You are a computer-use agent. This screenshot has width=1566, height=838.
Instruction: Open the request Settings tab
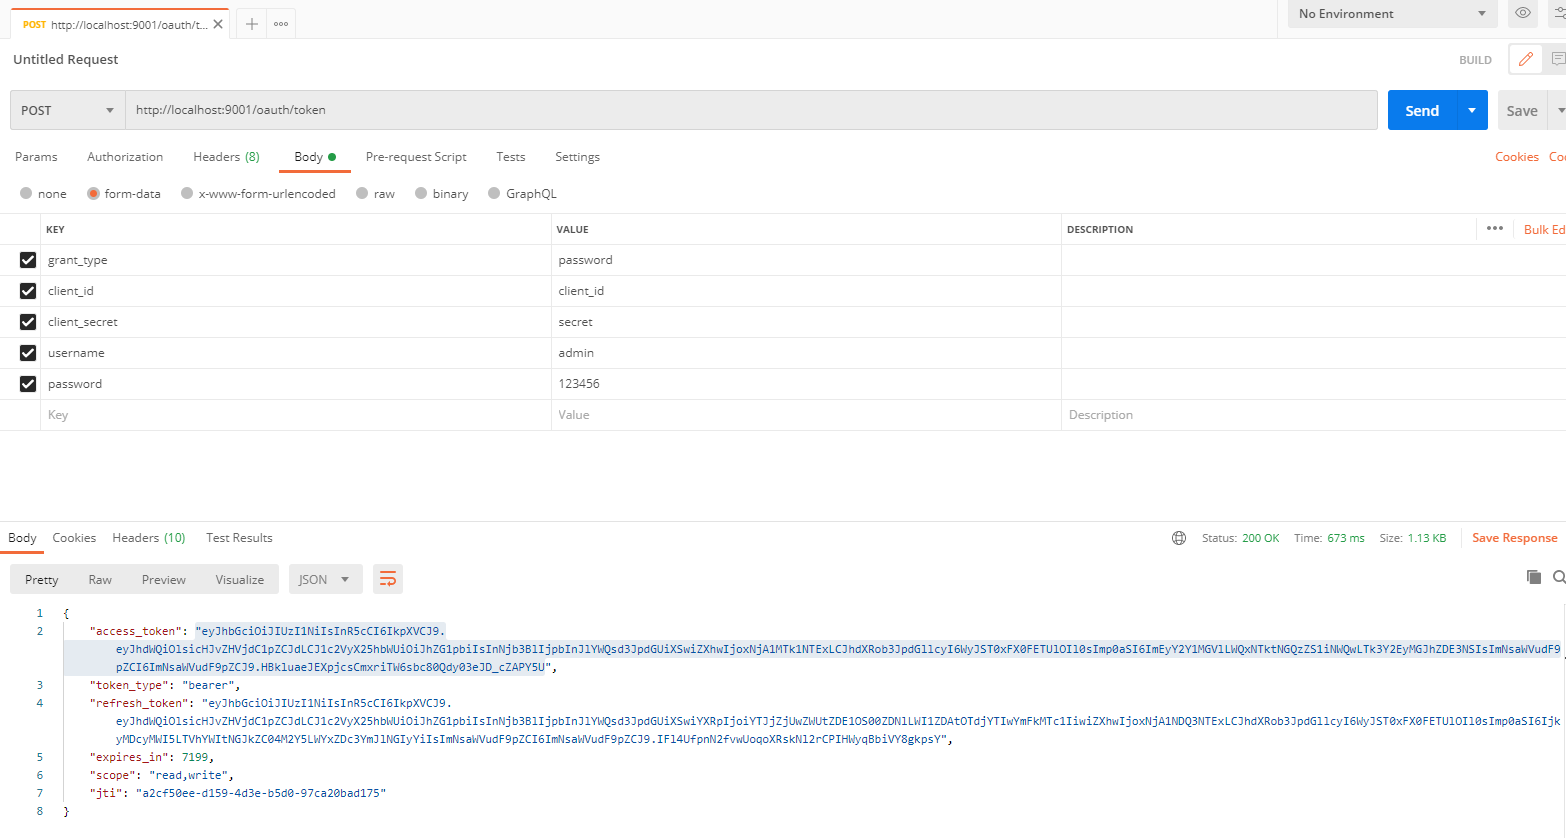click(577, 157)
